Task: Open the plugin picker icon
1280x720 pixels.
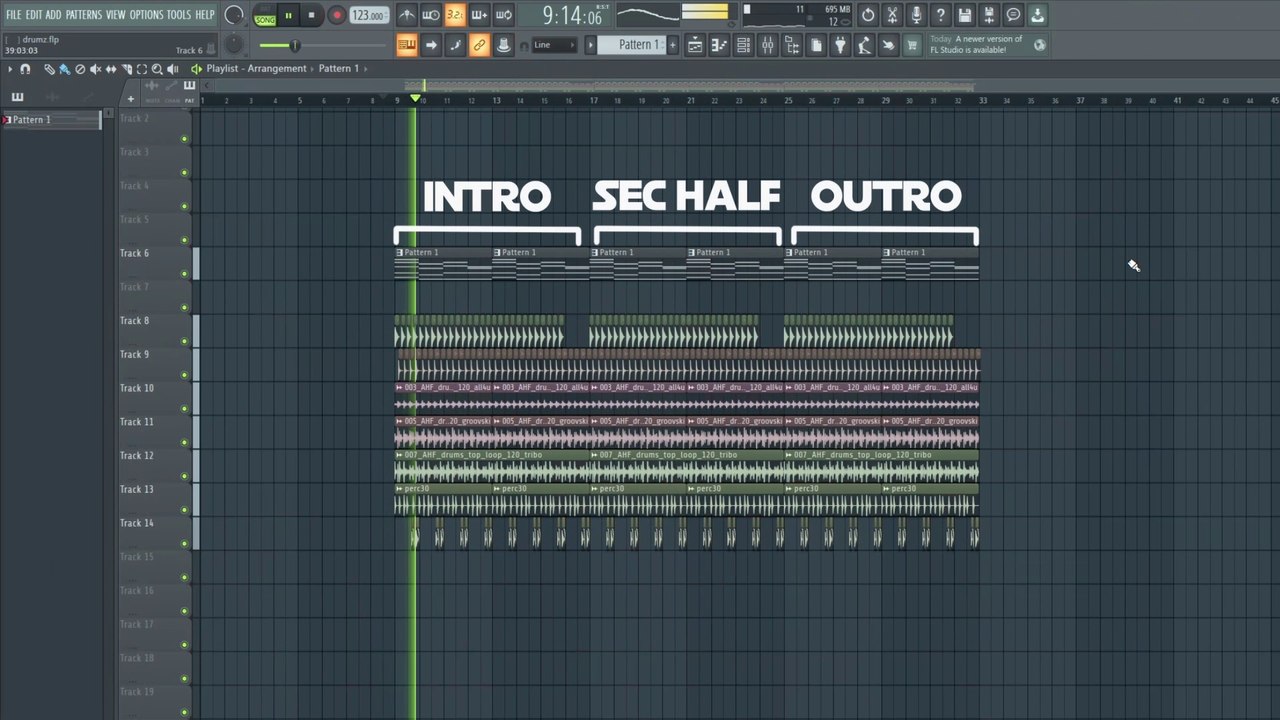Action: 840,45
